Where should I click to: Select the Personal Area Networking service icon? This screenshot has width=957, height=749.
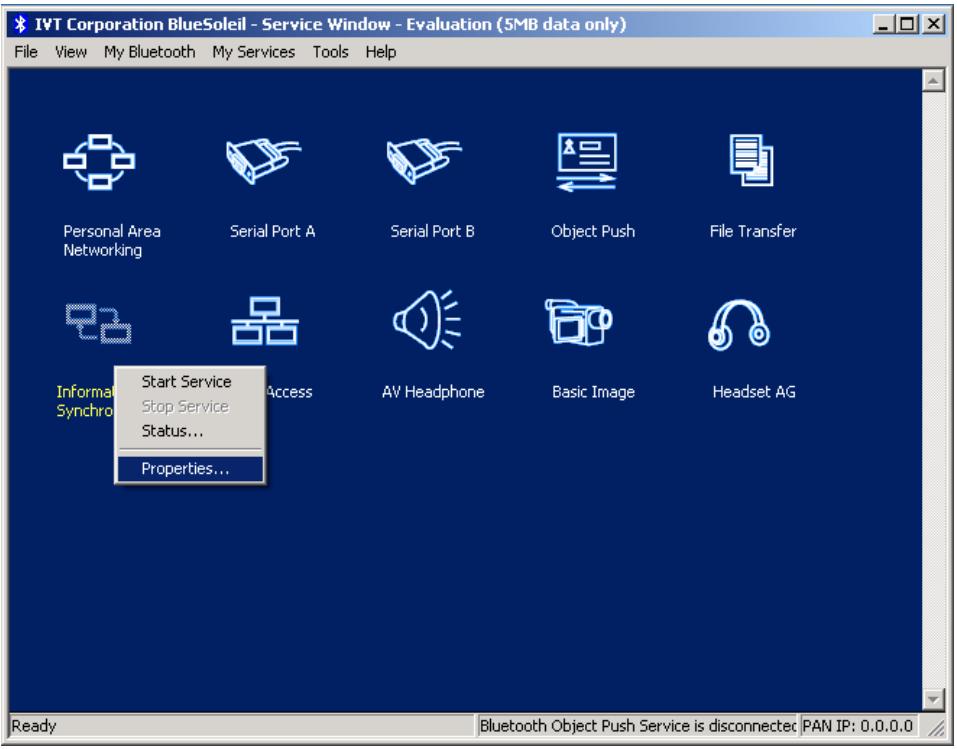pyautogui.click(x=99, y=162)
